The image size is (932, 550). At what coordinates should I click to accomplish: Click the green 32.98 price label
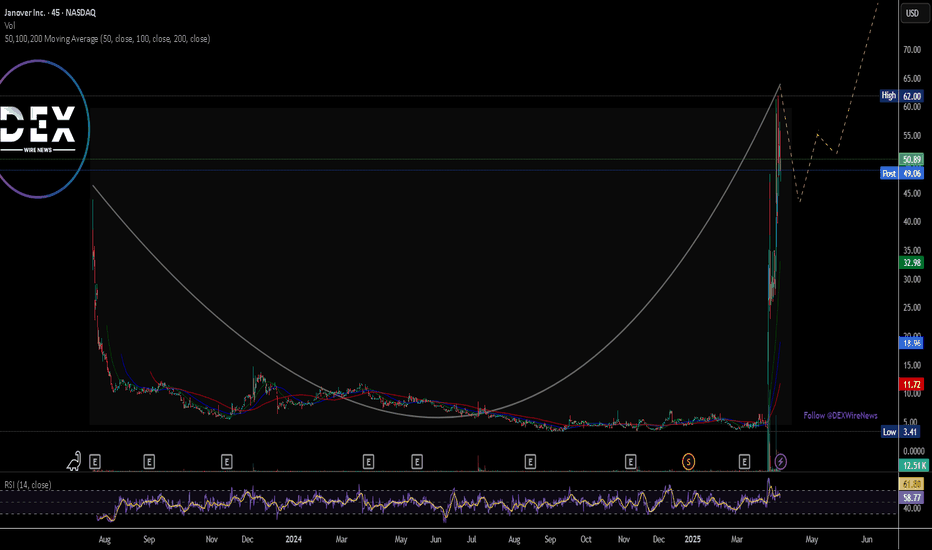click(912, 263)
